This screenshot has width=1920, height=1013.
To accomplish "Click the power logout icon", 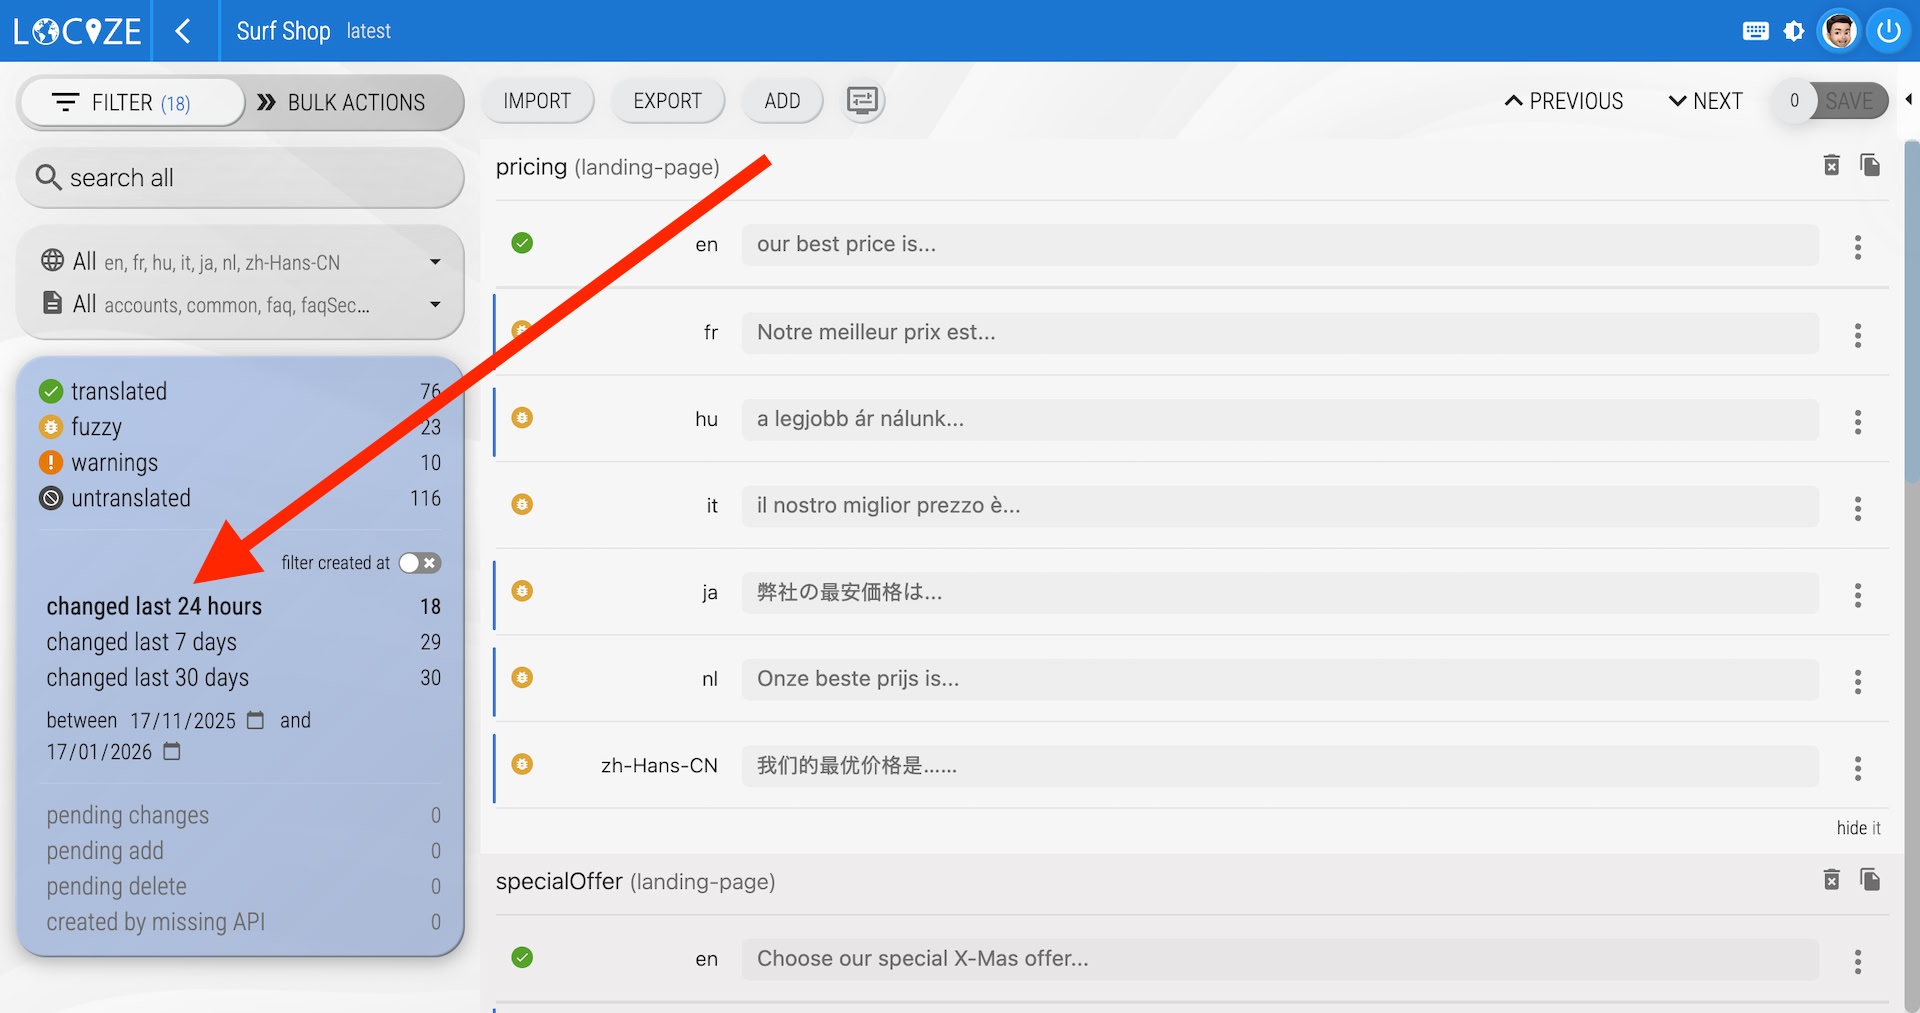I will pos(1888,31).
